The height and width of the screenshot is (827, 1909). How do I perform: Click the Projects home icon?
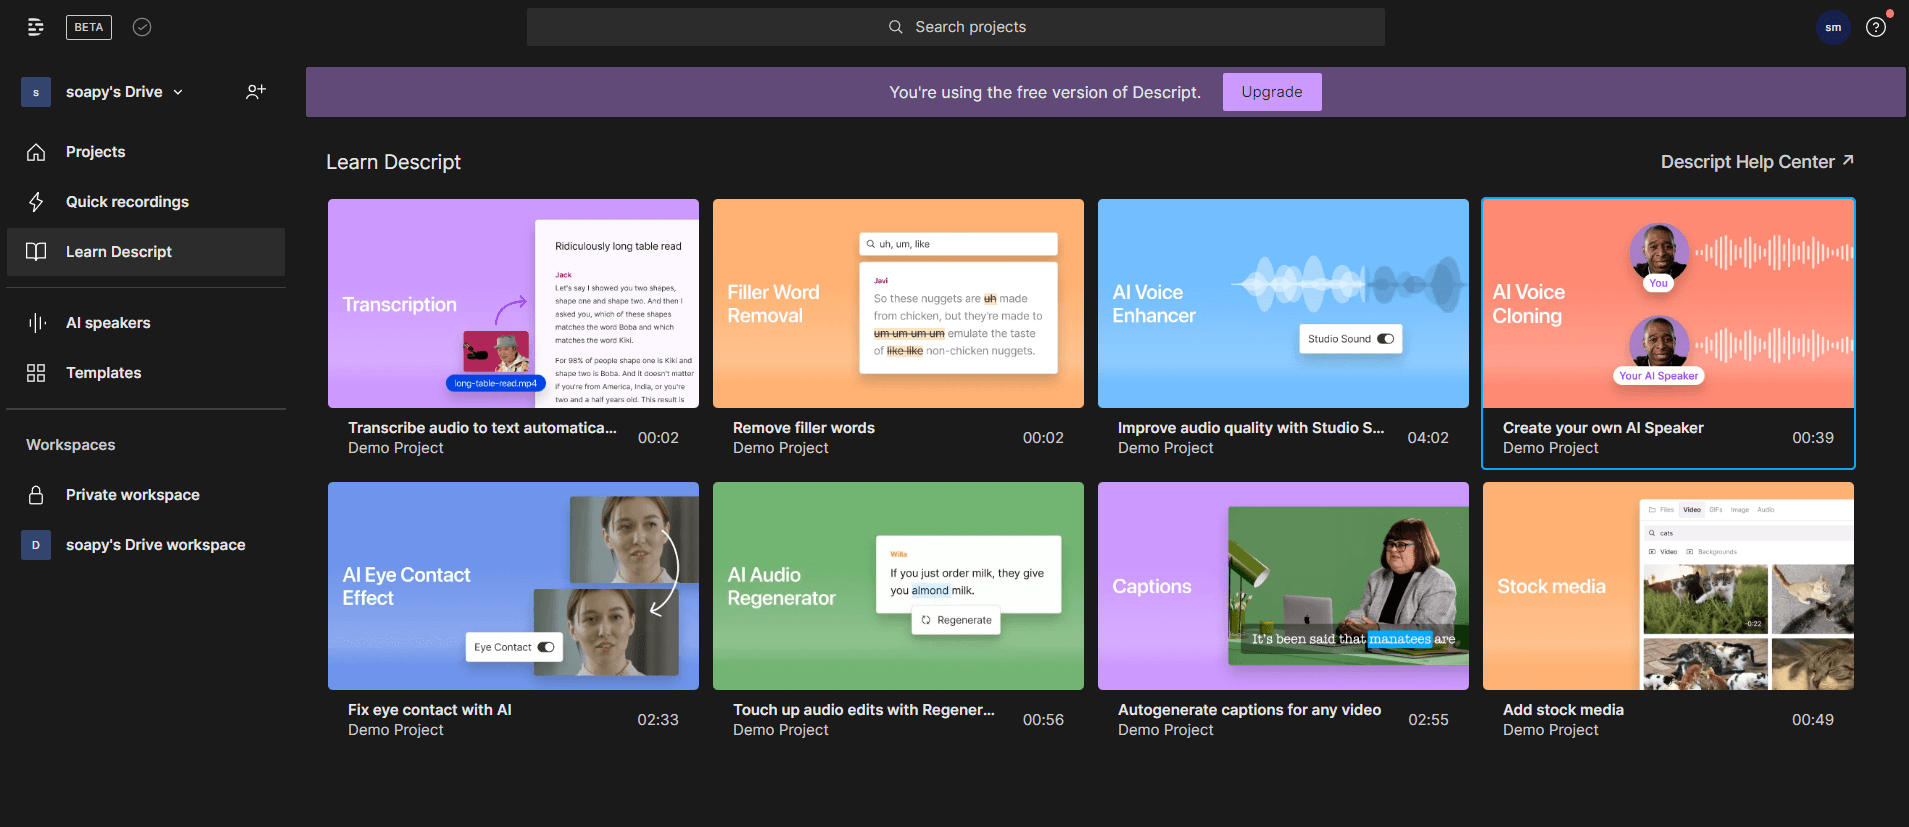[36, 152]
